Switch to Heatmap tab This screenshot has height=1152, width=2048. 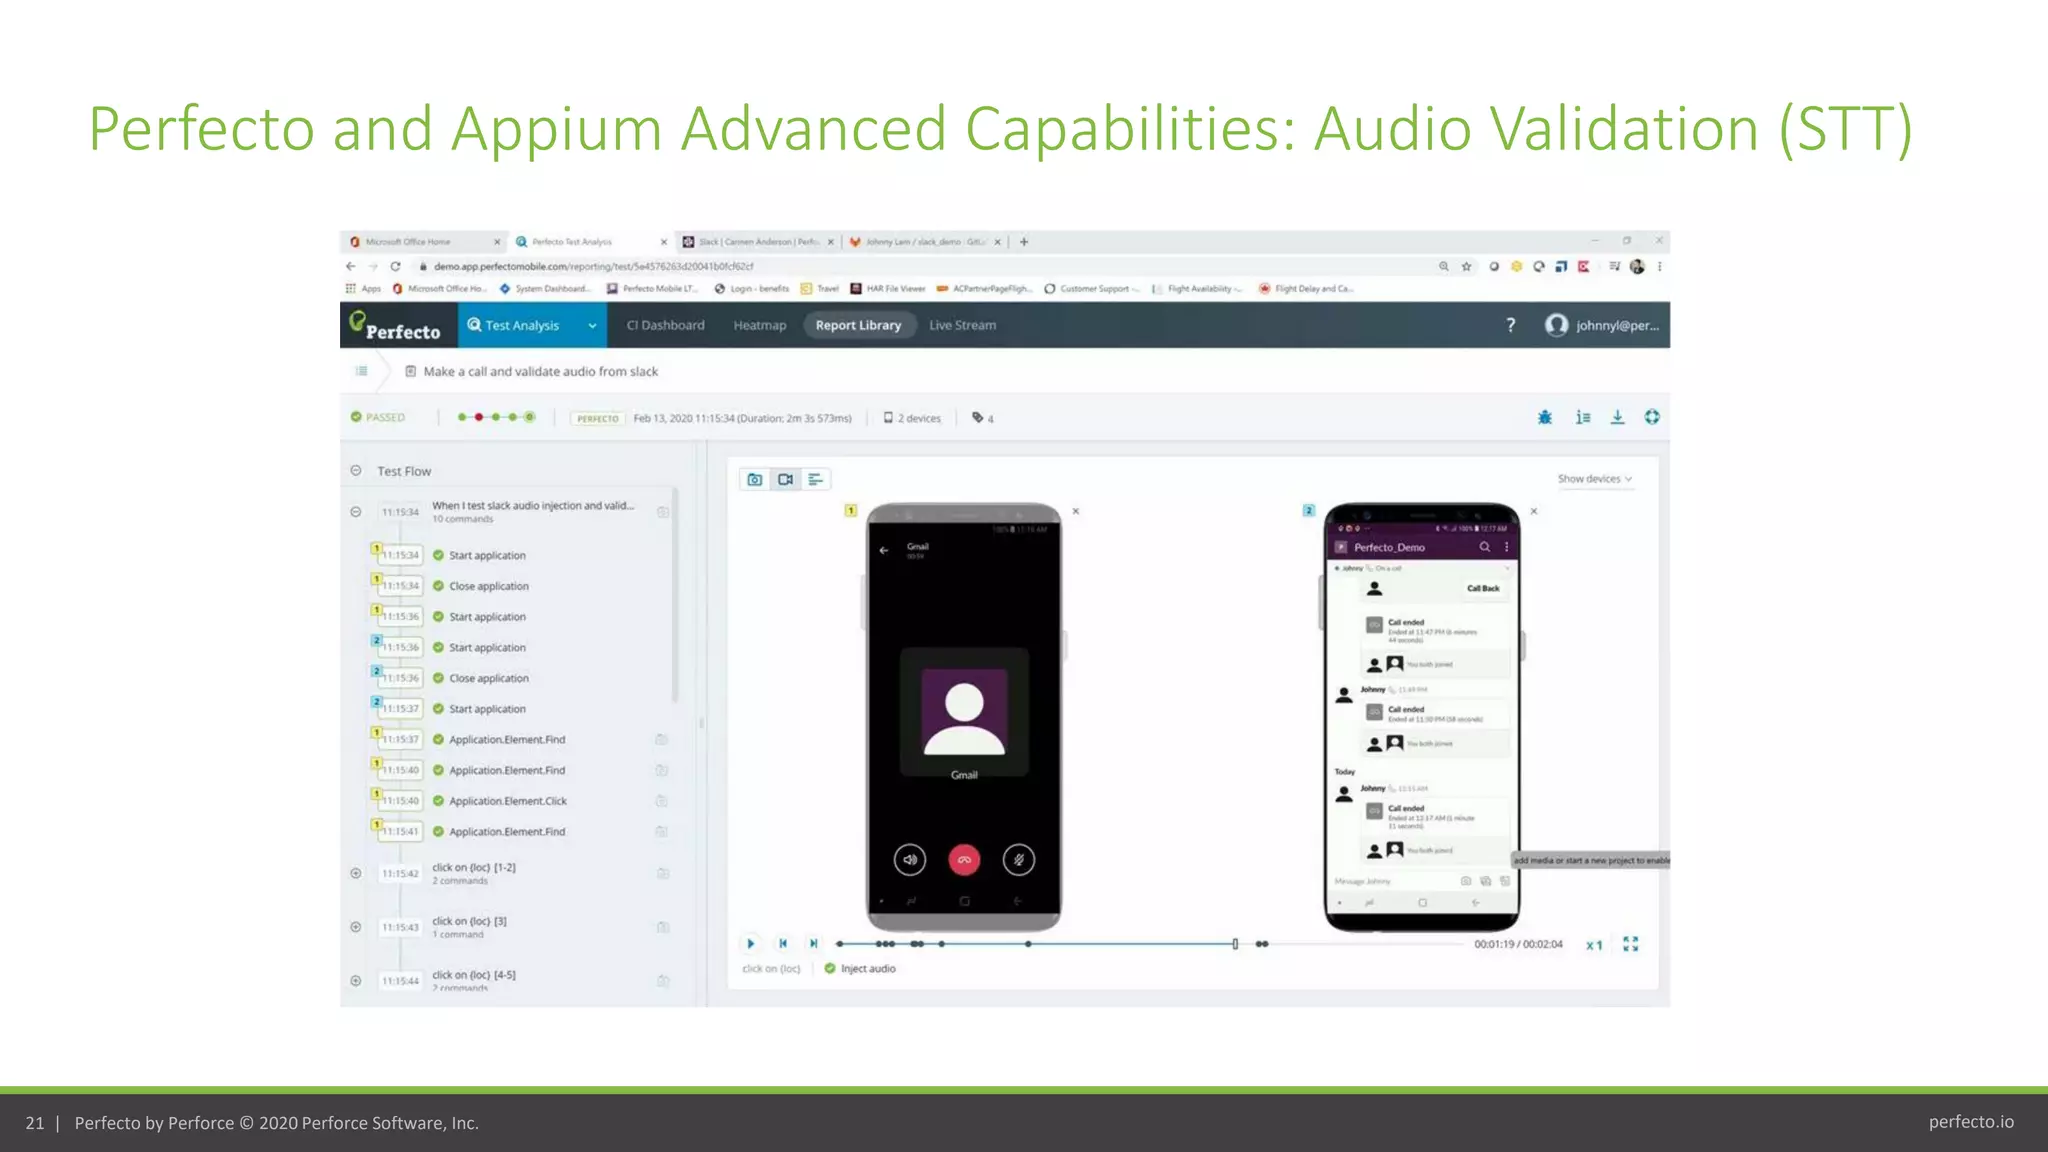760,325
